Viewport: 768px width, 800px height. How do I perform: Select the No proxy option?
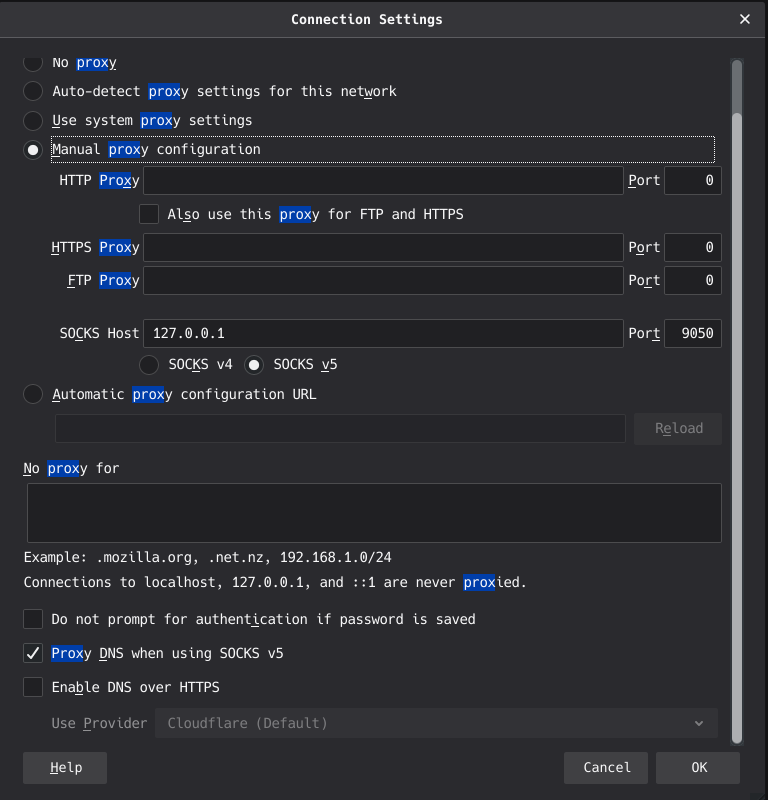pos(33,63)
